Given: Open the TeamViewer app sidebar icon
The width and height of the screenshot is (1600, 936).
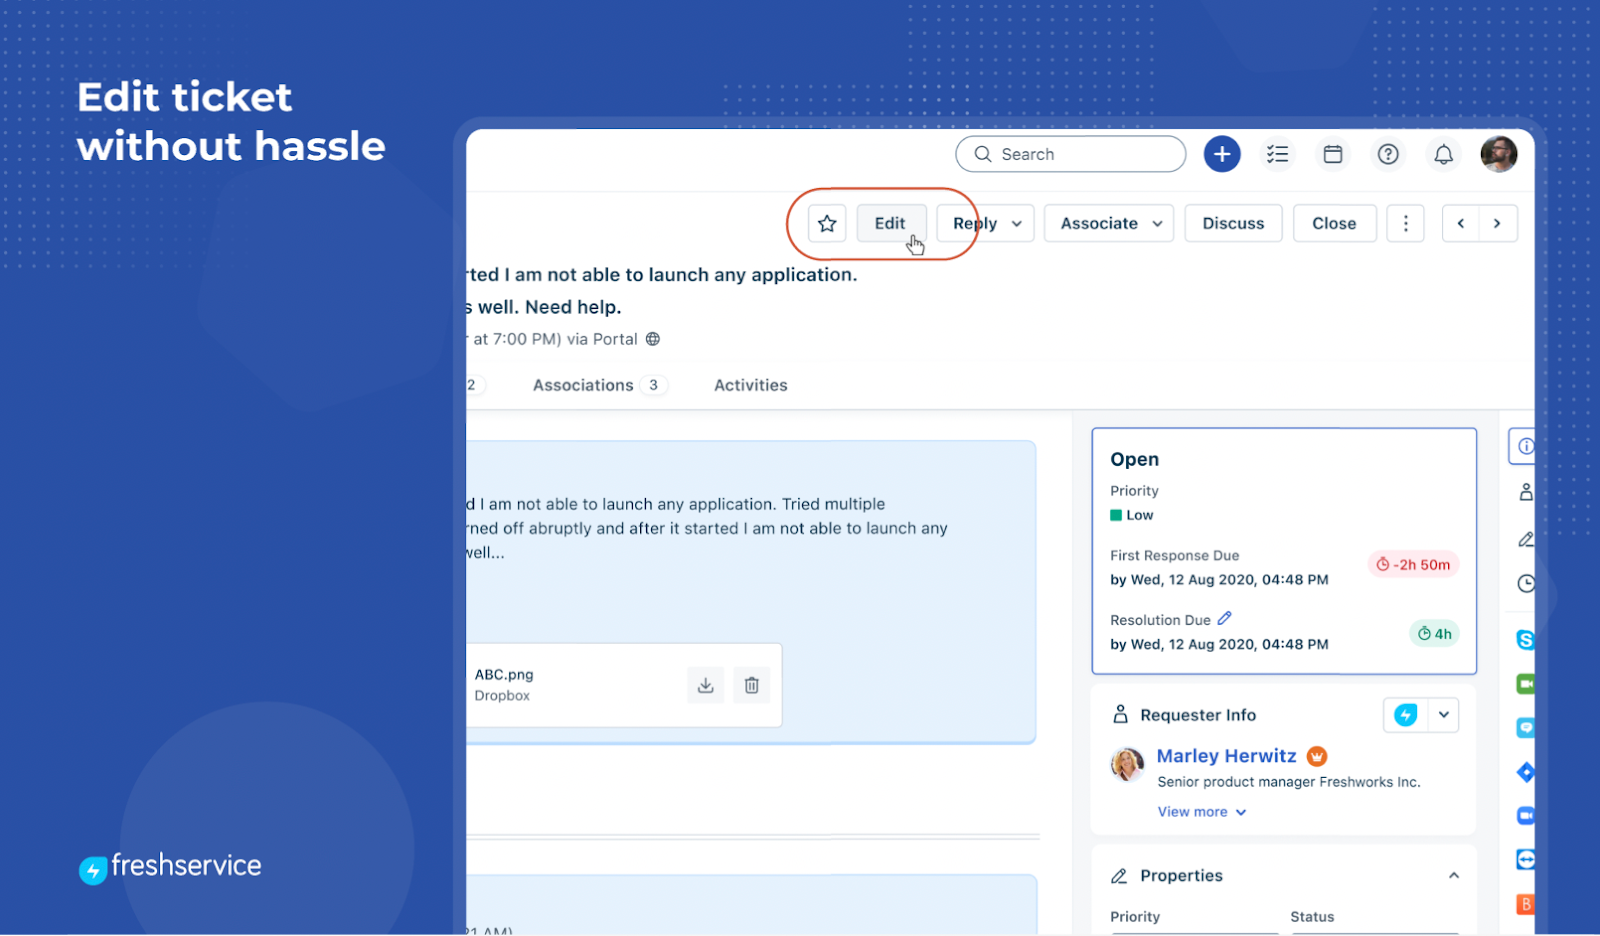Looking at the screenshot, I should (x=1526, y=860).
